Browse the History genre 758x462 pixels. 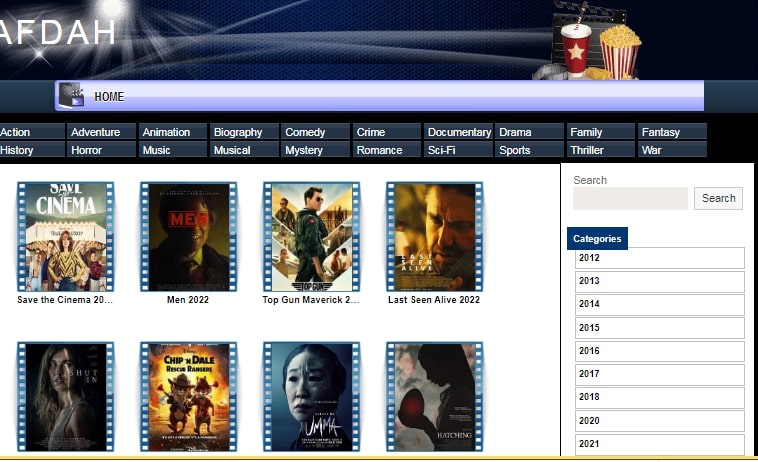point(32,150)
